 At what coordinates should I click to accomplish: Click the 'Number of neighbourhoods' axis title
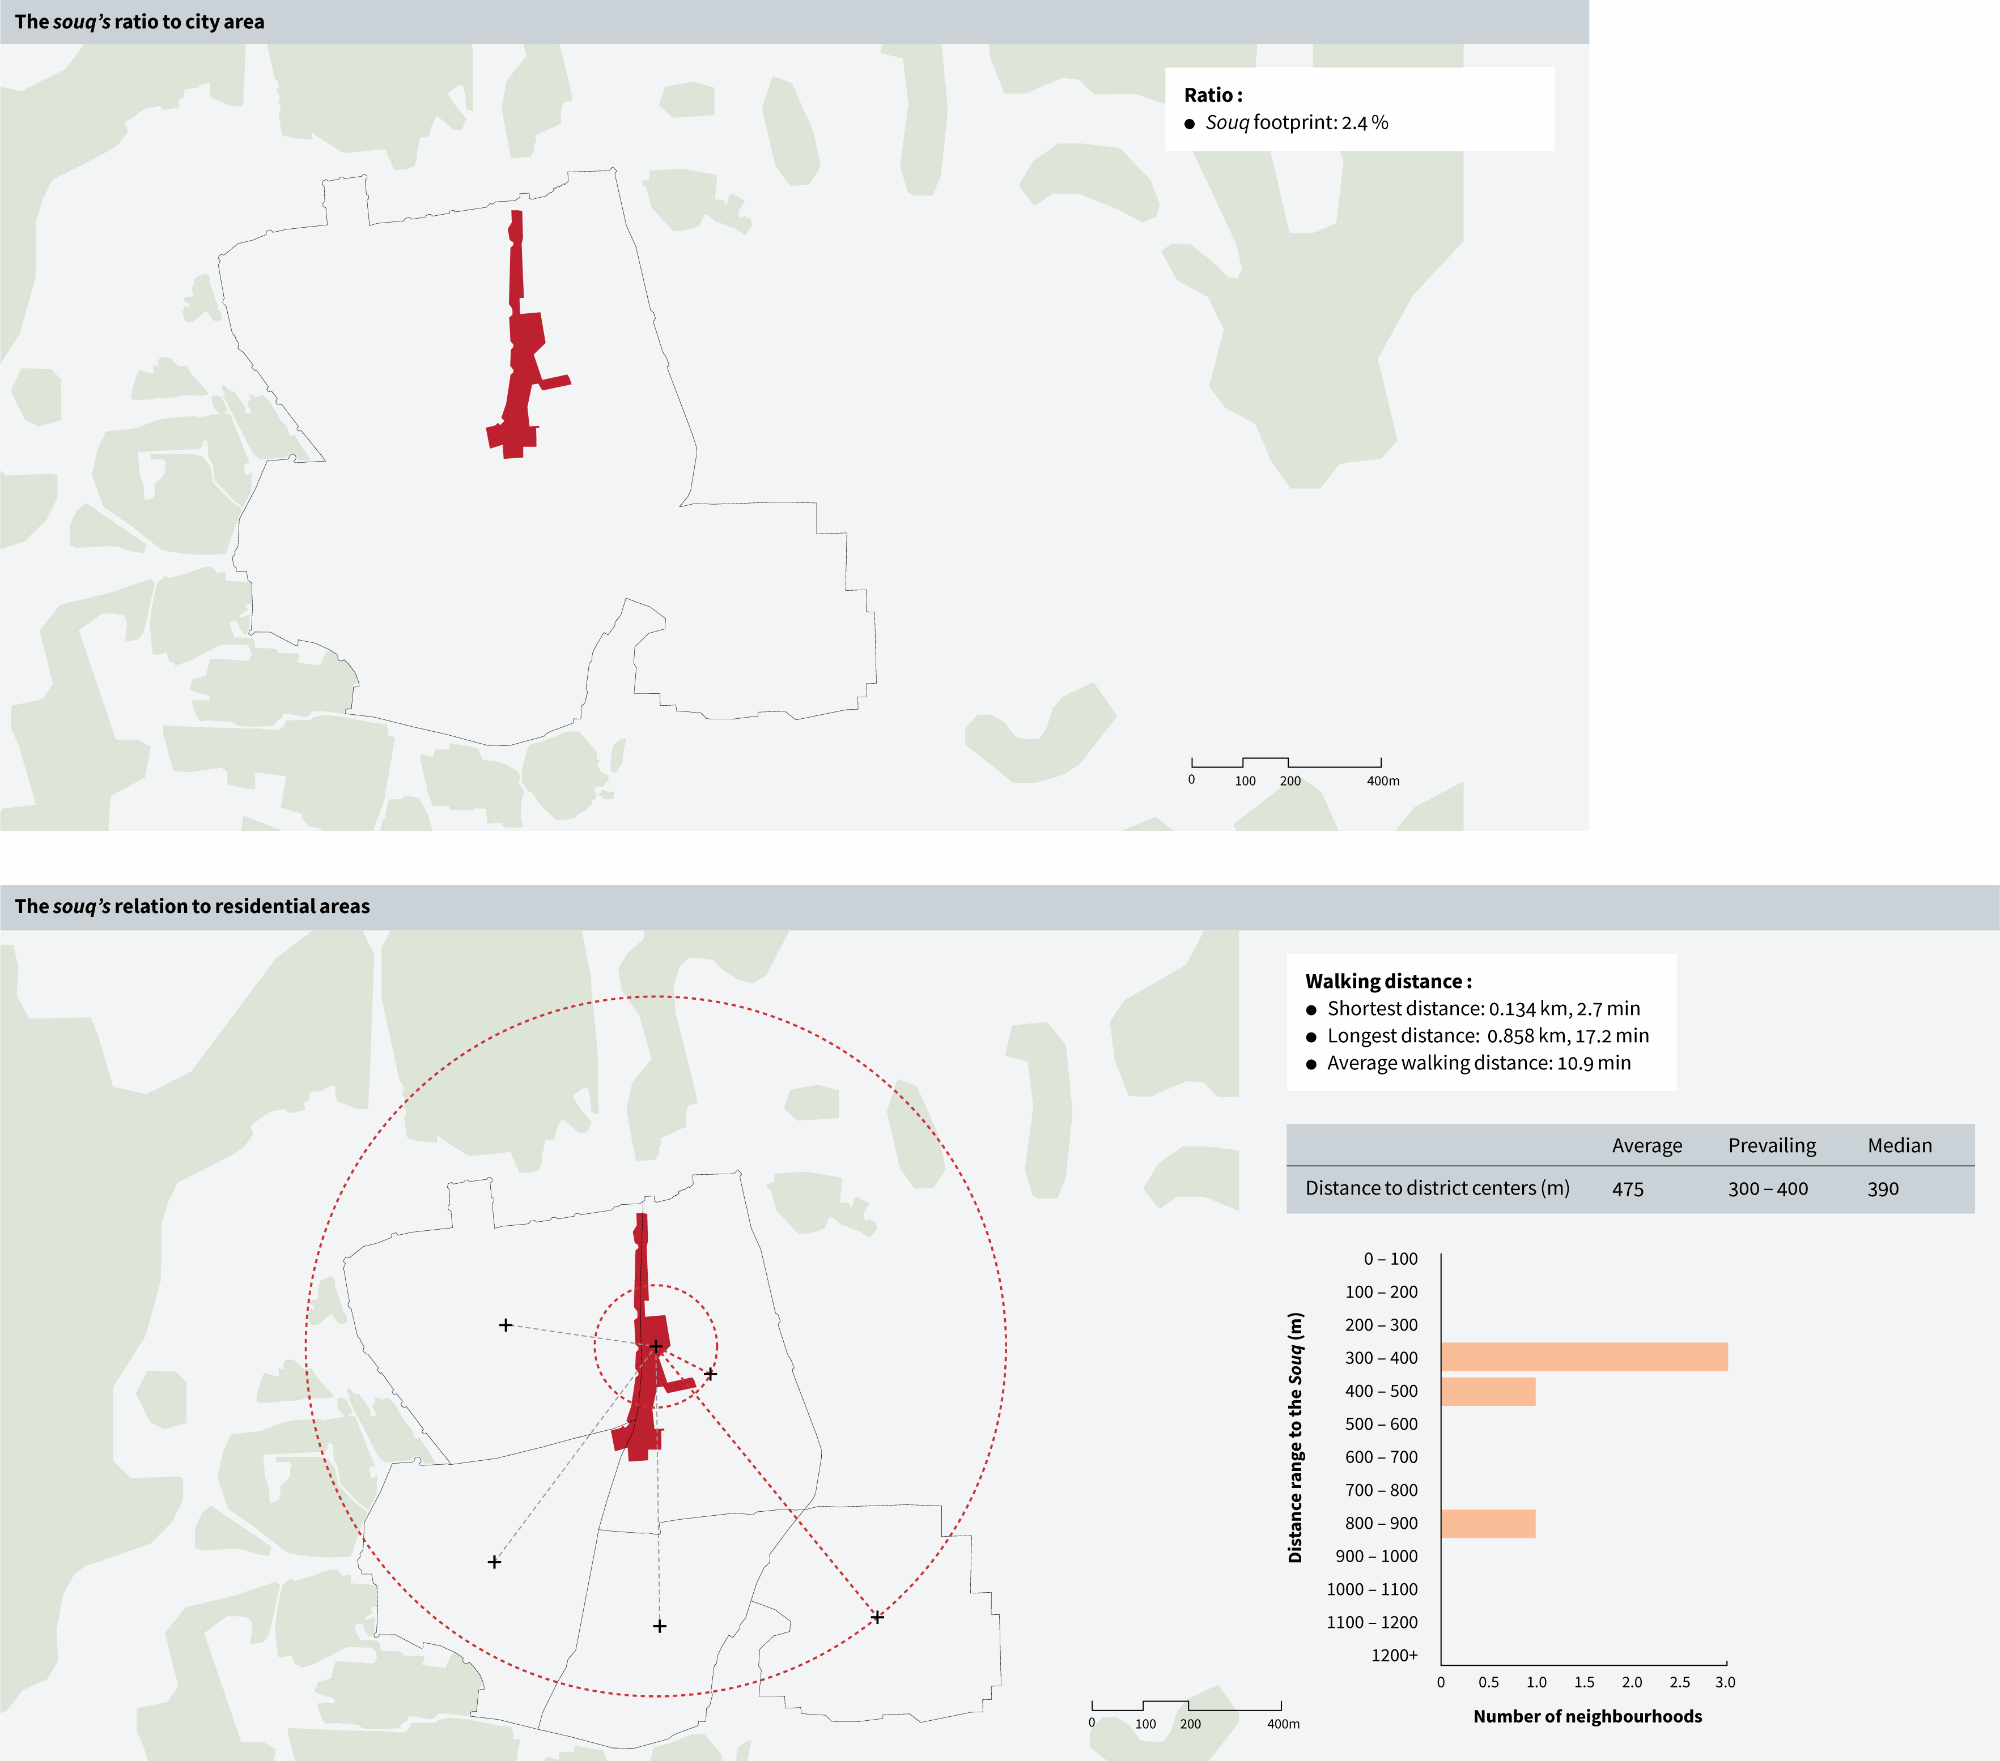(1587, 1716)
